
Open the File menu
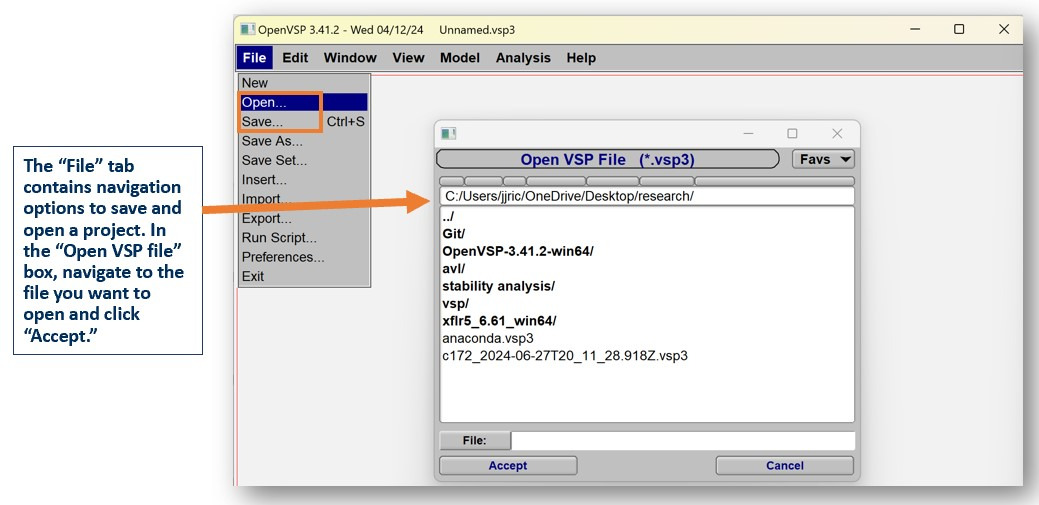(x=254, y=58)
